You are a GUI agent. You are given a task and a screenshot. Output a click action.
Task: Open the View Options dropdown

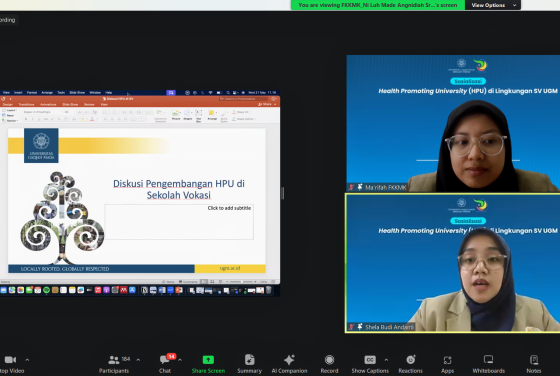[x=493, y=5]
